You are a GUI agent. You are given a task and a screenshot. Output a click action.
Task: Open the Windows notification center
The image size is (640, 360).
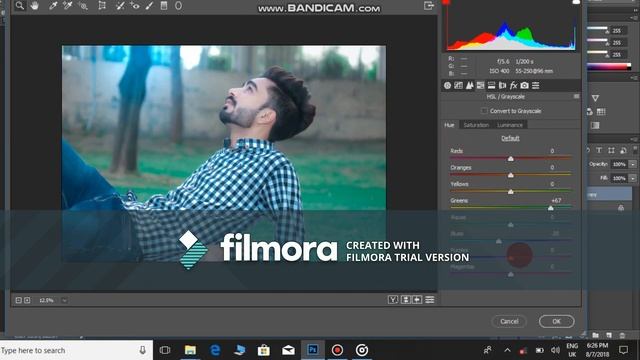[623, 350]
